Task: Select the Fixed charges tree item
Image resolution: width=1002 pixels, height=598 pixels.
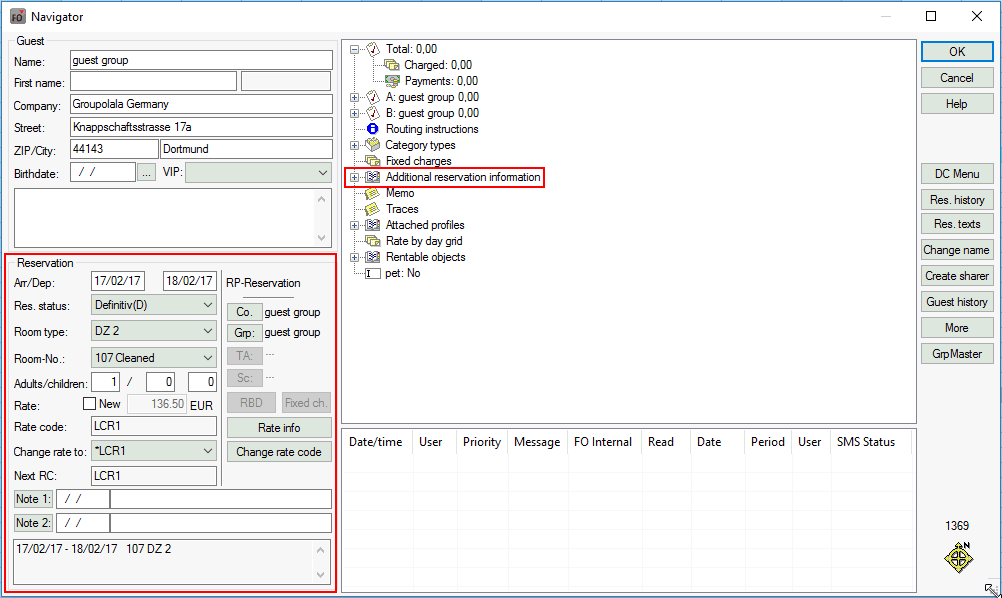Action: 418,161
